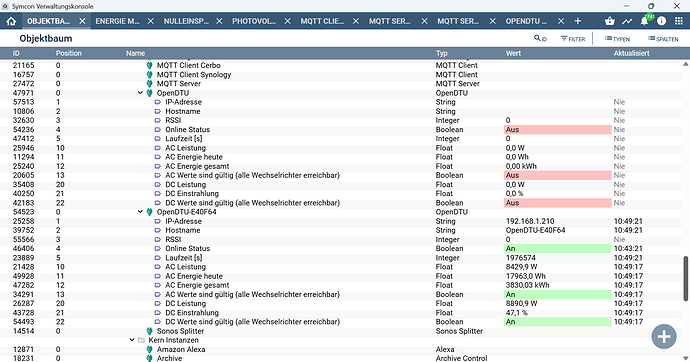Close the Energie M... tab
This screenshot has width=690, height=362.
click(x=150, y=21)
